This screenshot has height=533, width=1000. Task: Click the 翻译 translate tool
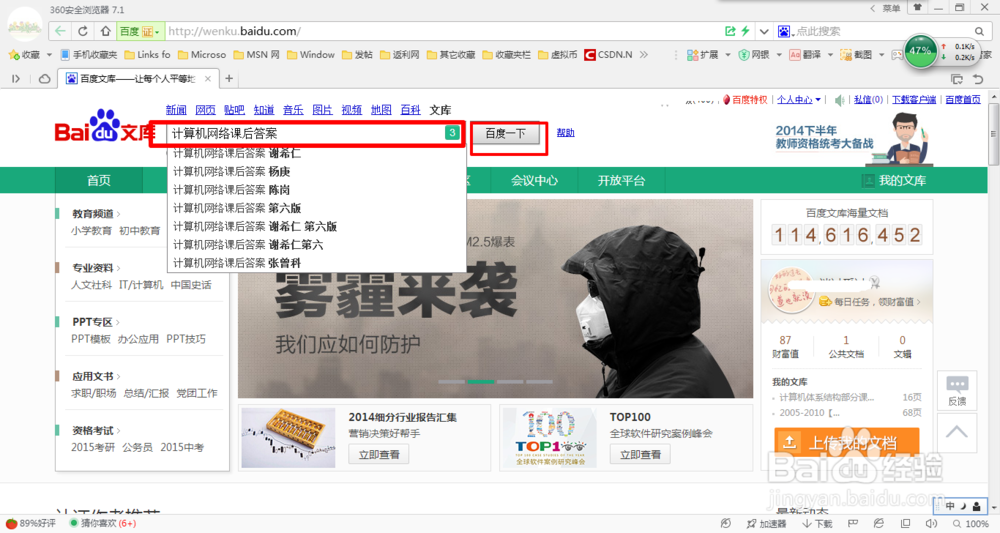(x=805, y=55)
